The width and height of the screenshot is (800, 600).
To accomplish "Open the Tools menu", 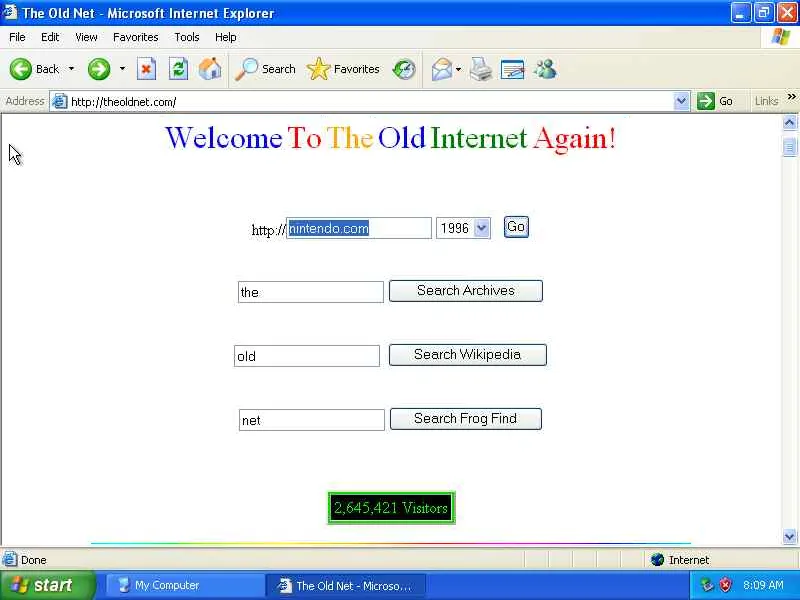I will click(x=187, y=37).
